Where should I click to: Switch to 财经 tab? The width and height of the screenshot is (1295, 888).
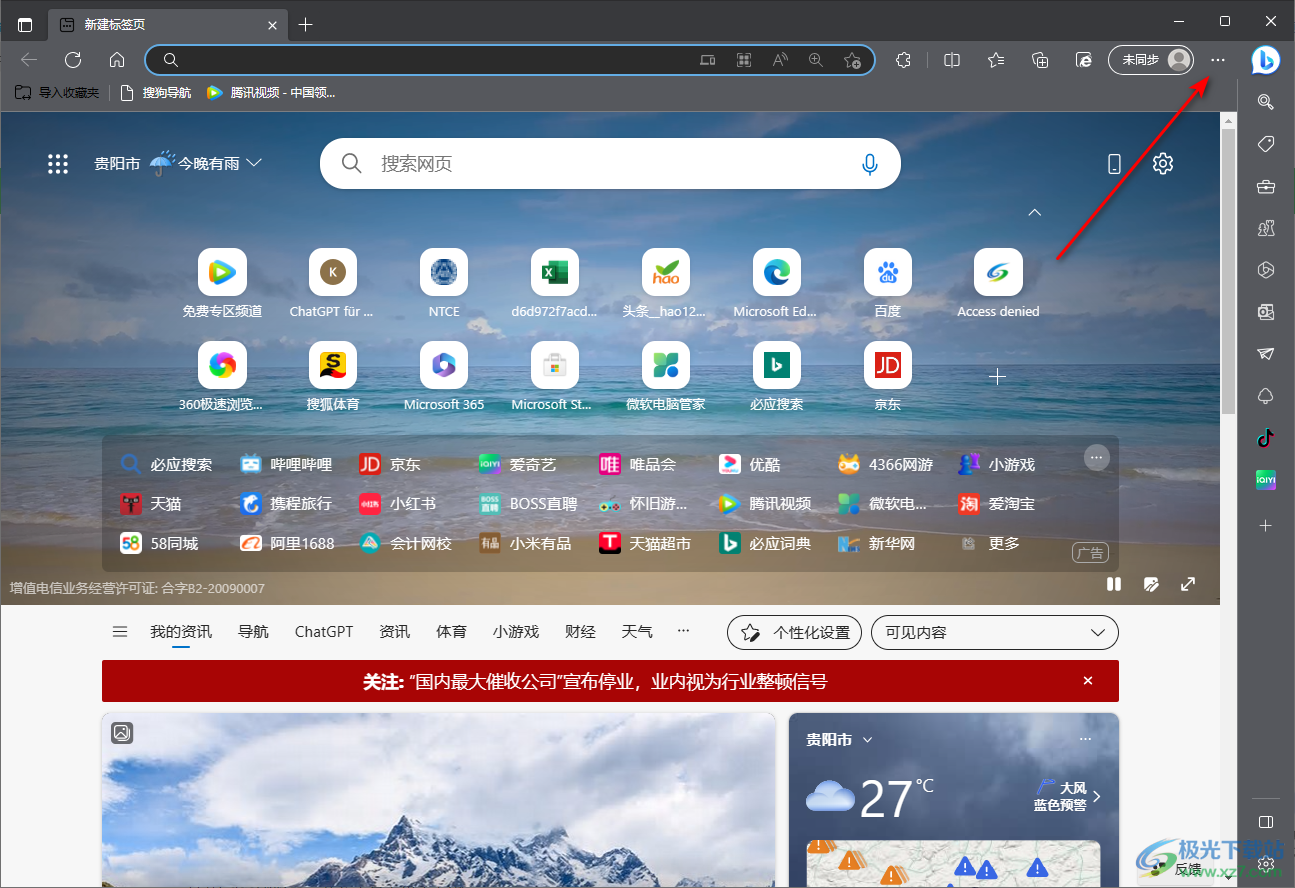click(580, 632)
